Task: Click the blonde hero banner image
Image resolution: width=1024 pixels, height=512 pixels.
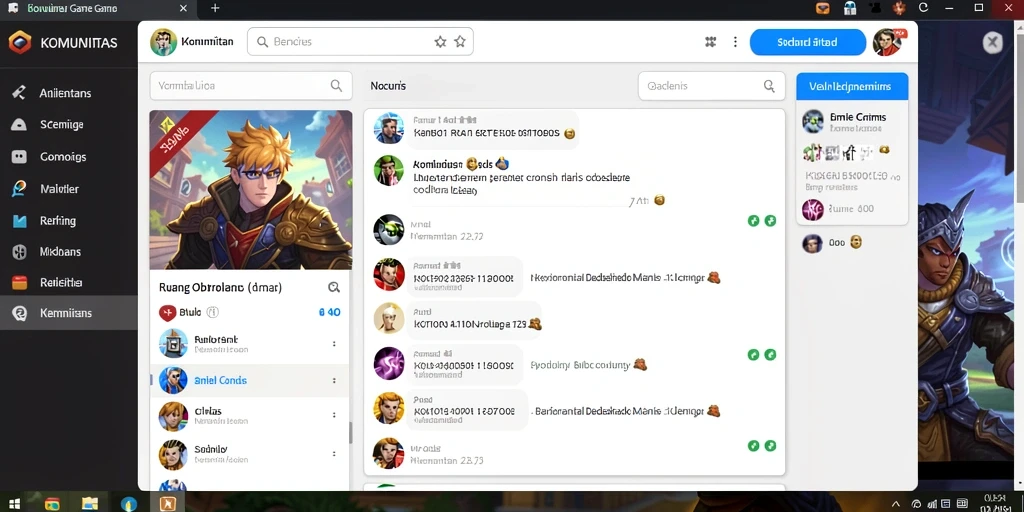Action: click(251, 189)
